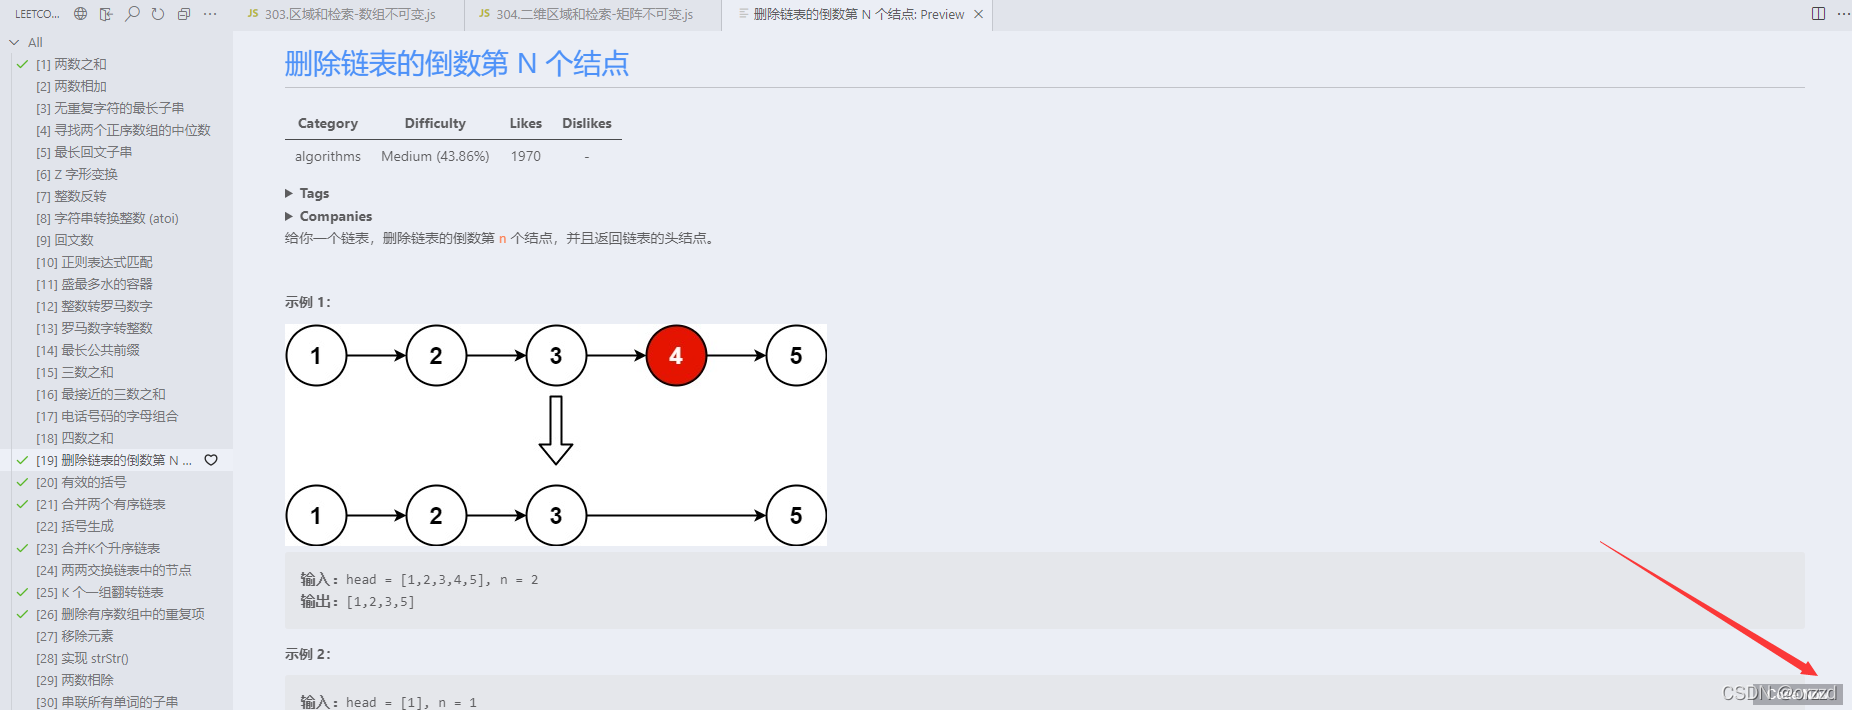
Task: Open problem [14] 最长公共前缀
Action: (88, 350)
